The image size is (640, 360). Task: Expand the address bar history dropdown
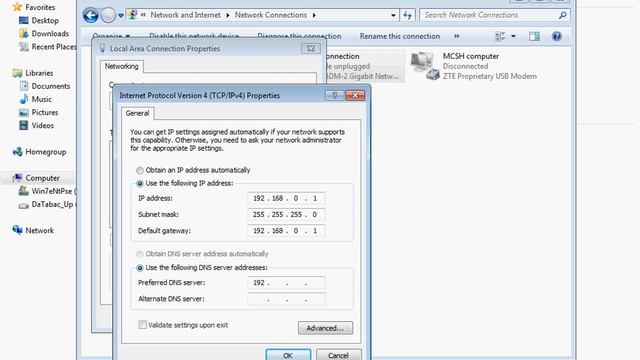(x=393, y=16)
